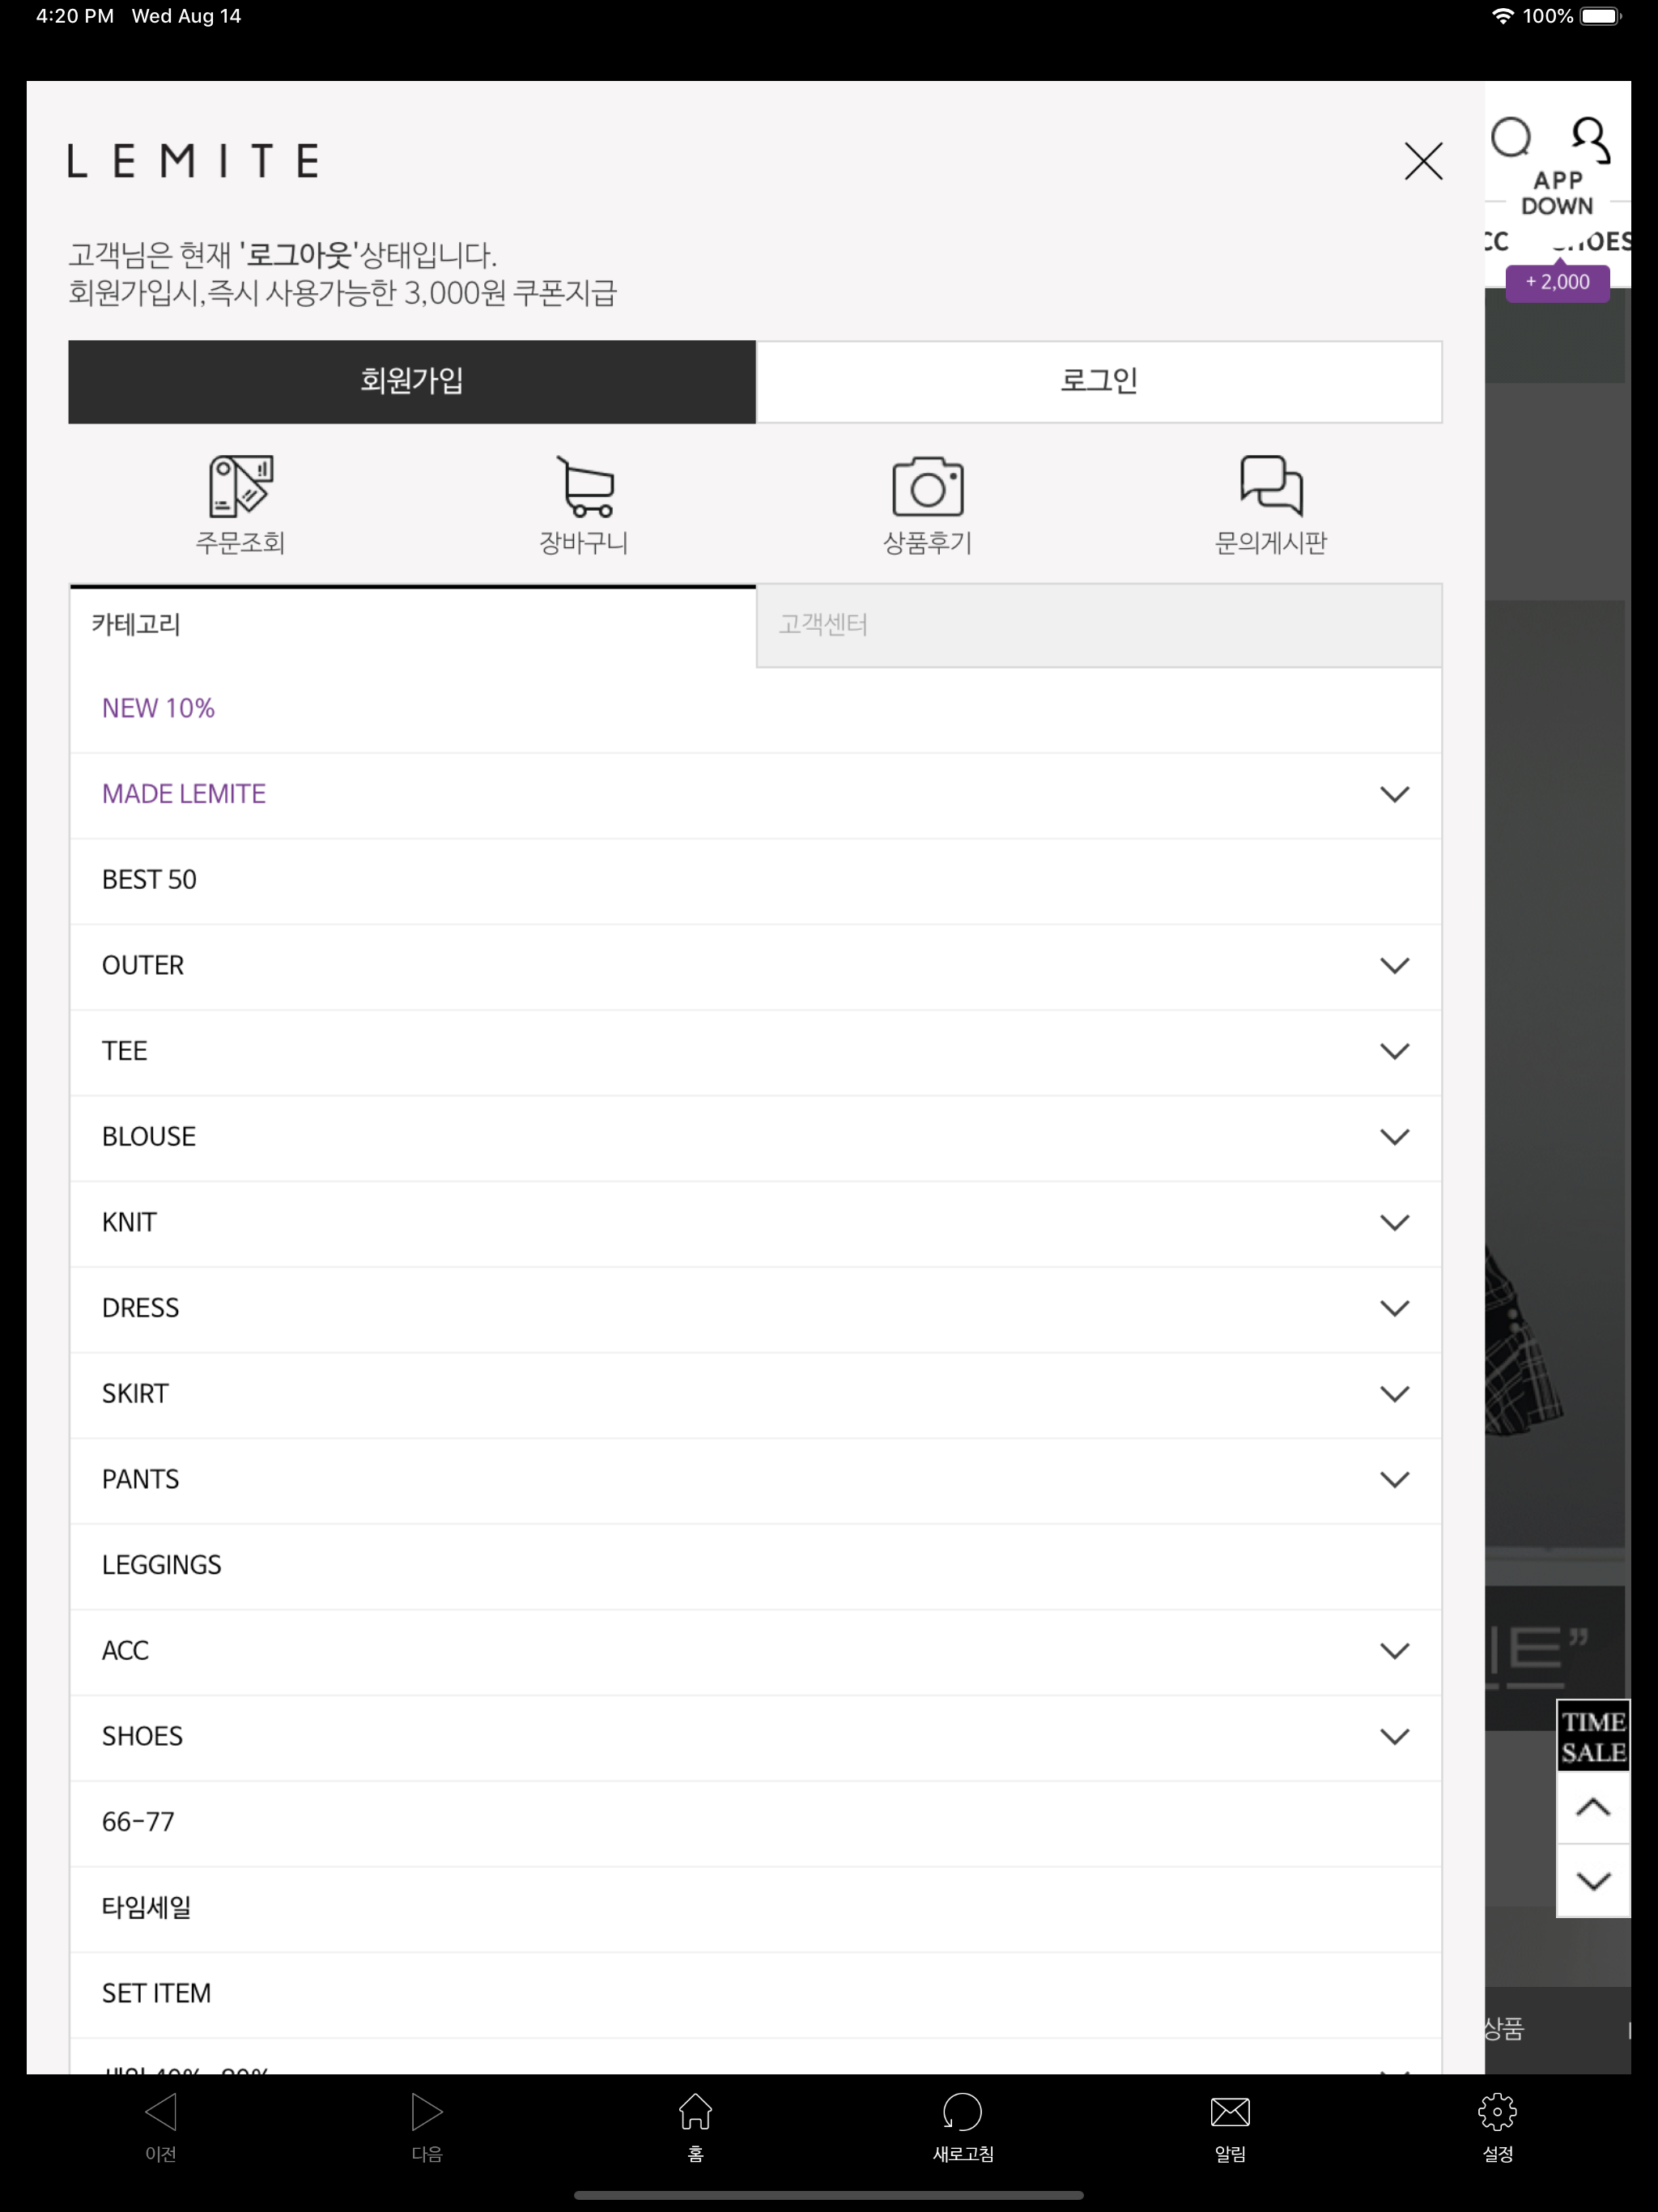Open the SET ITEM category
The height and width of the screenshot is (2212, 1658).
pyautogui.click(x=755, y=1993)
